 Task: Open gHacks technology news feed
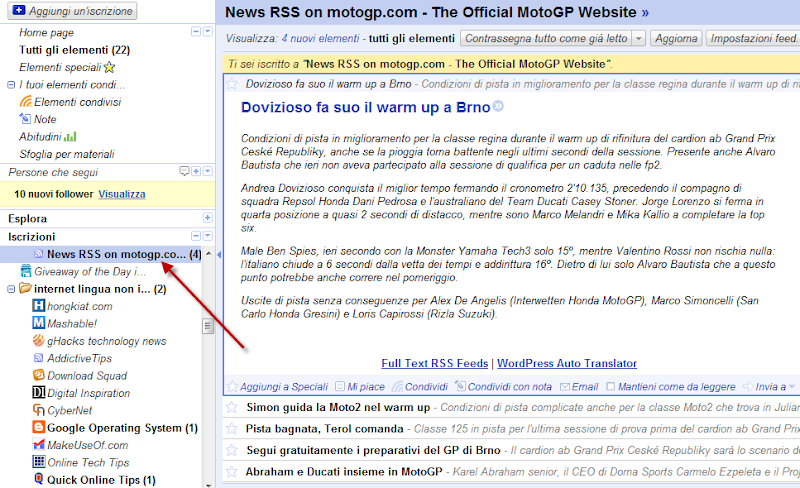(99, 341)
